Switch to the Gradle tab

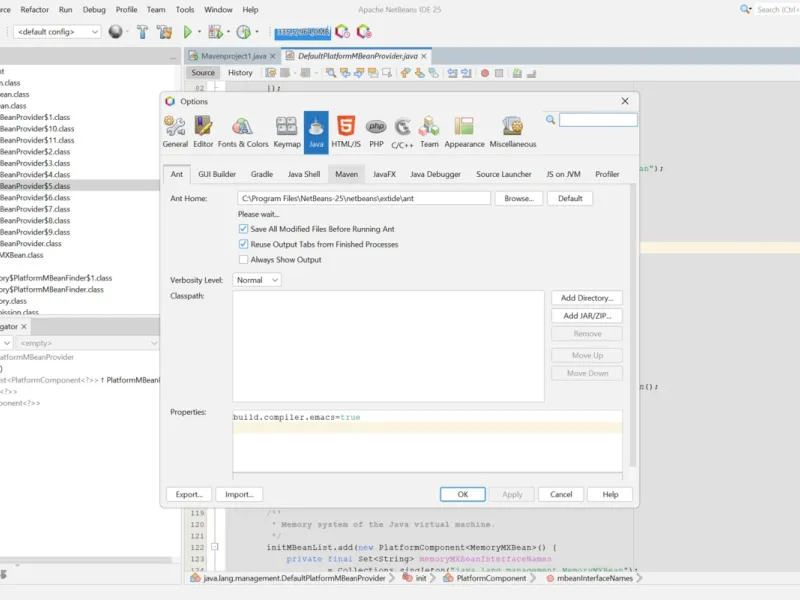coord(262,174)
